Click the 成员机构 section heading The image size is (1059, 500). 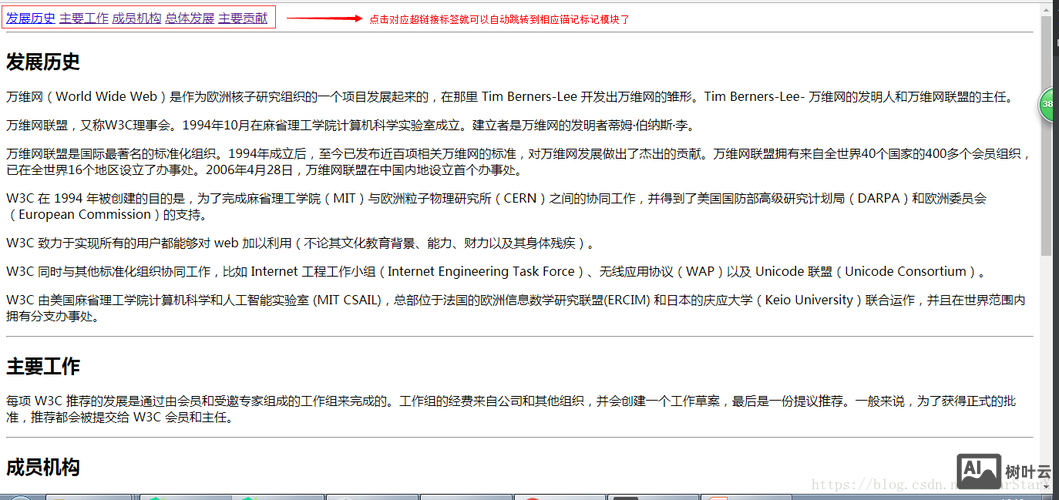43,468
